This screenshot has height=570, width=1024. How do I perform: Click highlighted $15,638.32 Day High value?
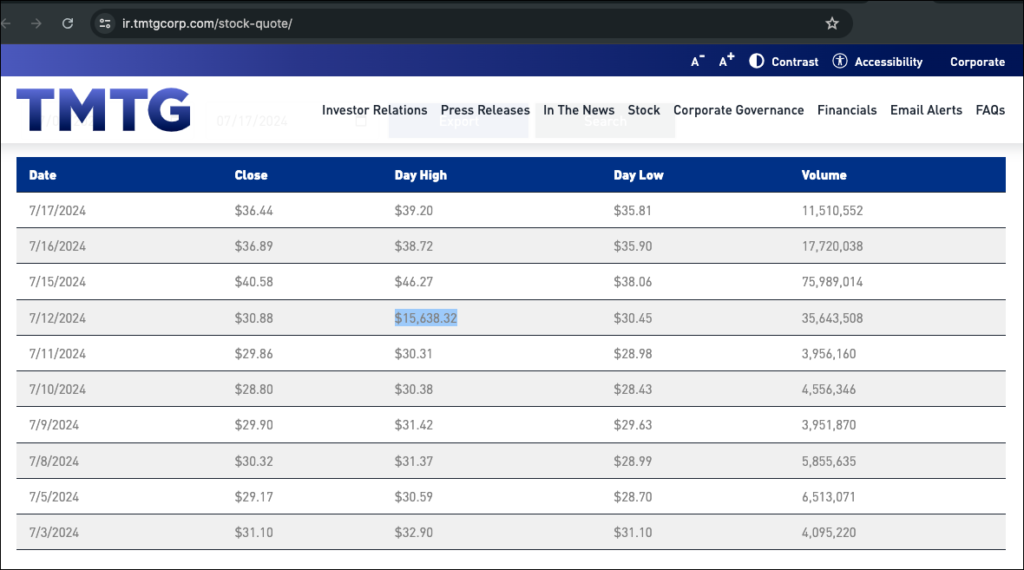pos(426,318)
